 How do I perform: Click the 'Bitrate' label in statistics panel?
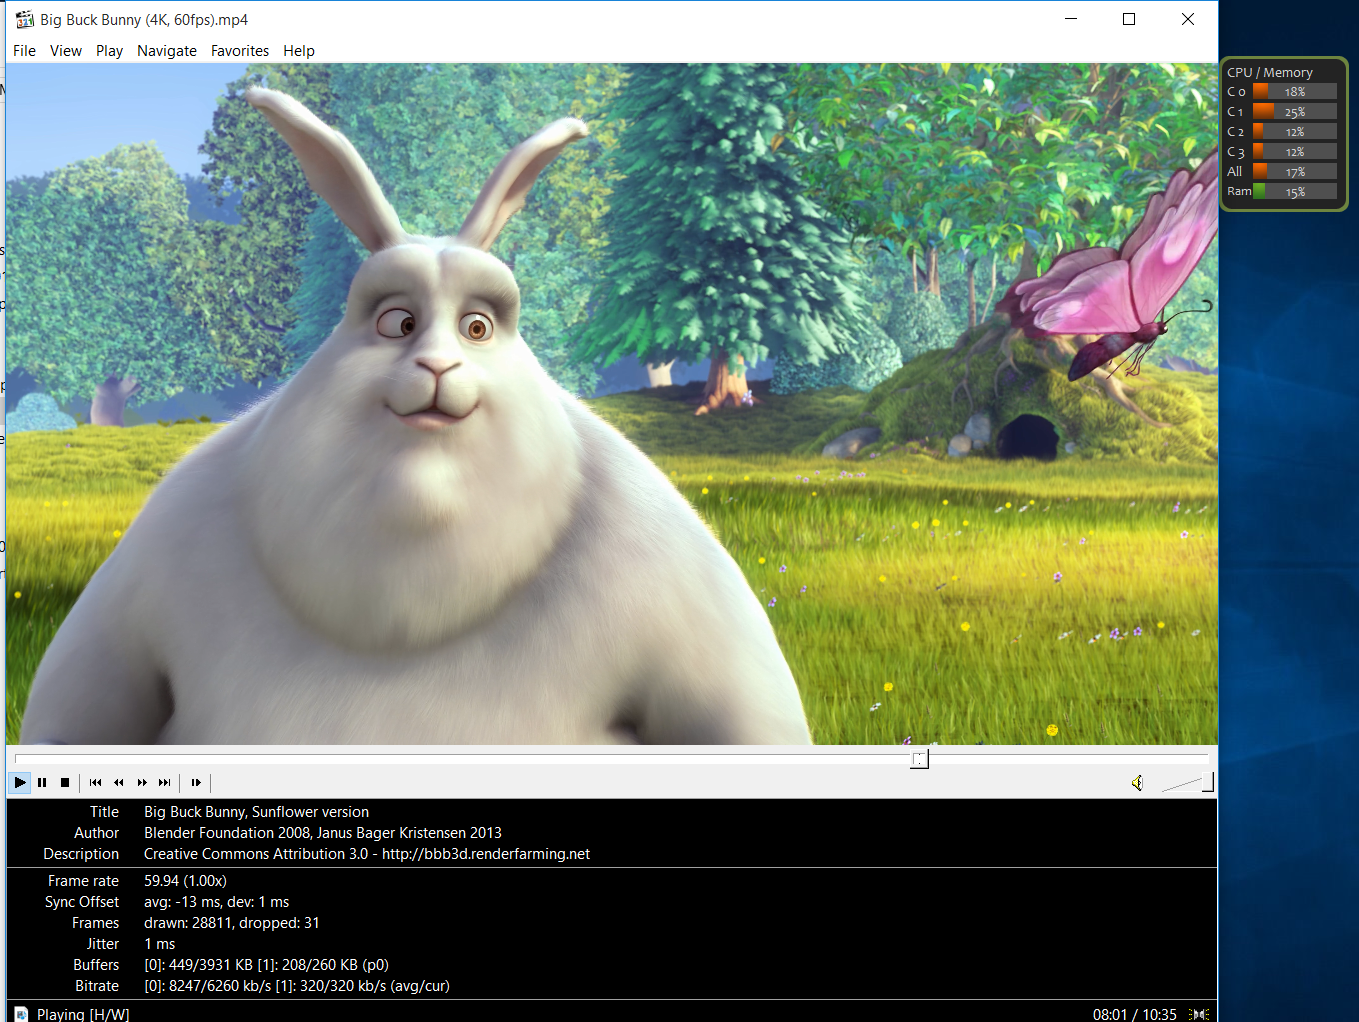coord(97,986)
